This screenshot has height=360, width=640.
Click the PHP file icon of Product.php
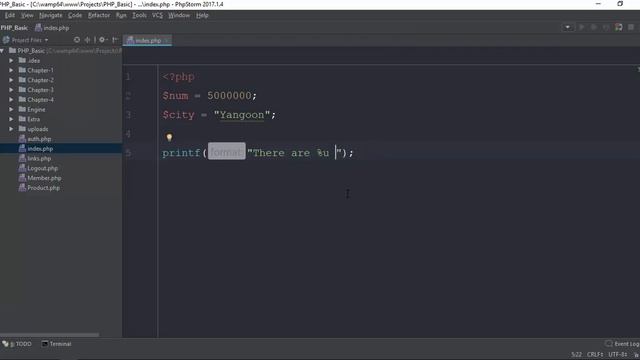point(22,188)
